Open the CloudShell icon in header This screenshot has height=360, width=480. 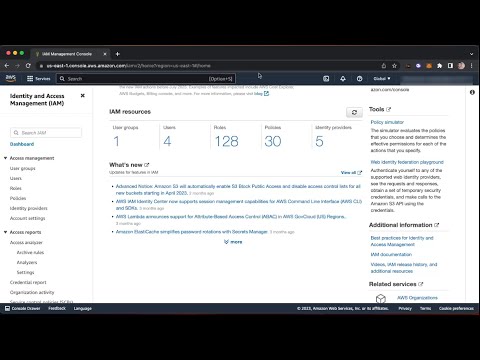pyautogui.click(x=326, y=79)
